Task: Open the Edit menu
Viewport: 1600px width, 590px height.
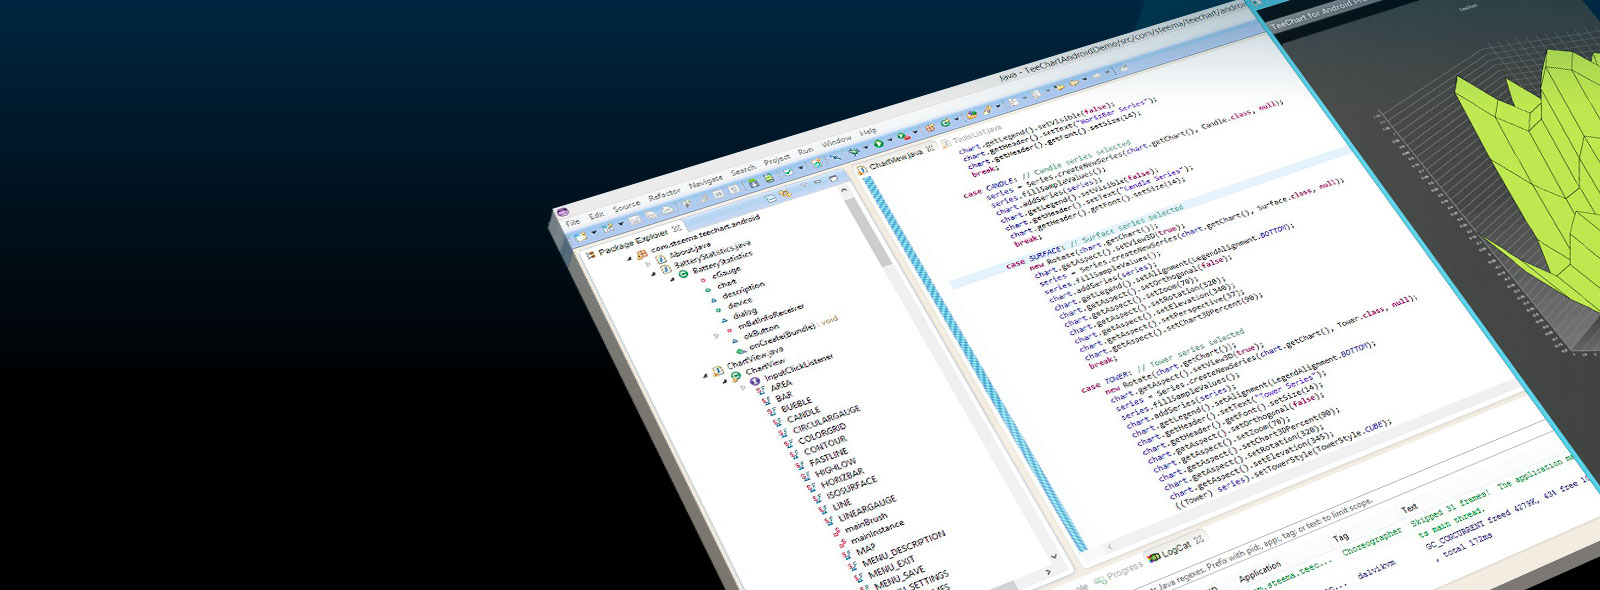Action: [x=596, y=215]
